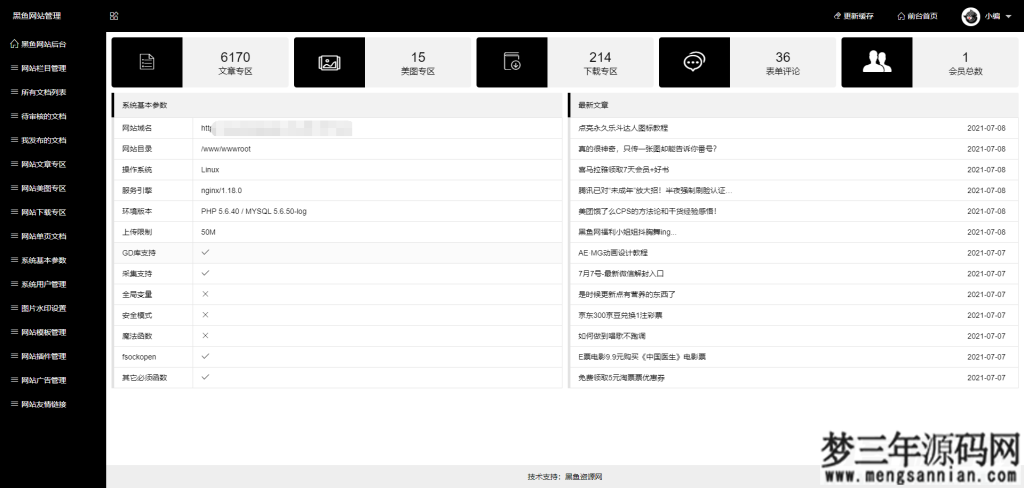Click the Linux operating system value
The image size is (1024, 488).
(x=210, y=170)
